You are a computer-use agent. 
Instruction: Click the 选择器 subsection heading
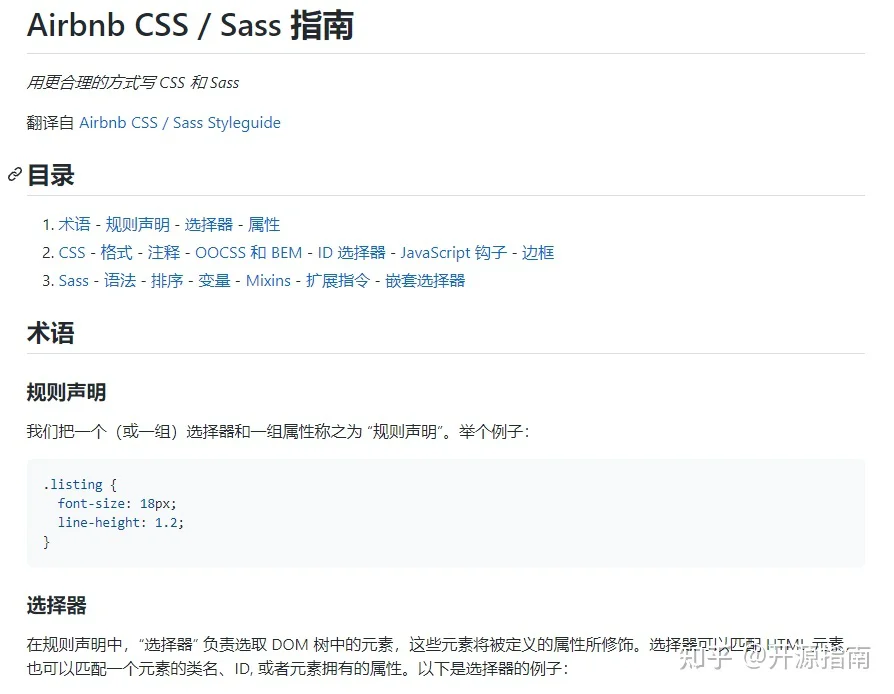(56, 606)
